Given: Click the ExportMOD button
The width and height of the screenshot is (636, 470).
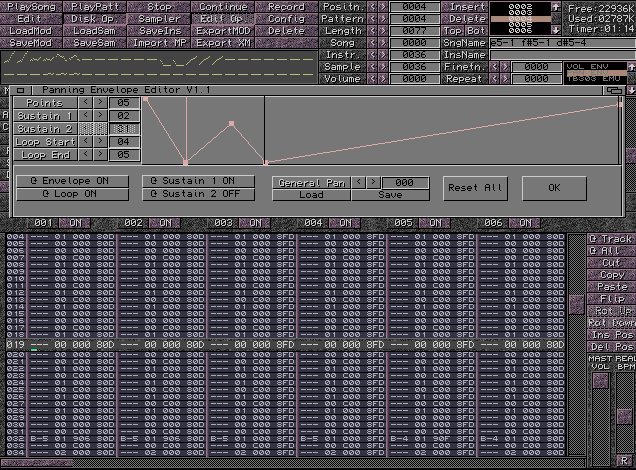Looking at the screenshot, I should pos(223,31).
